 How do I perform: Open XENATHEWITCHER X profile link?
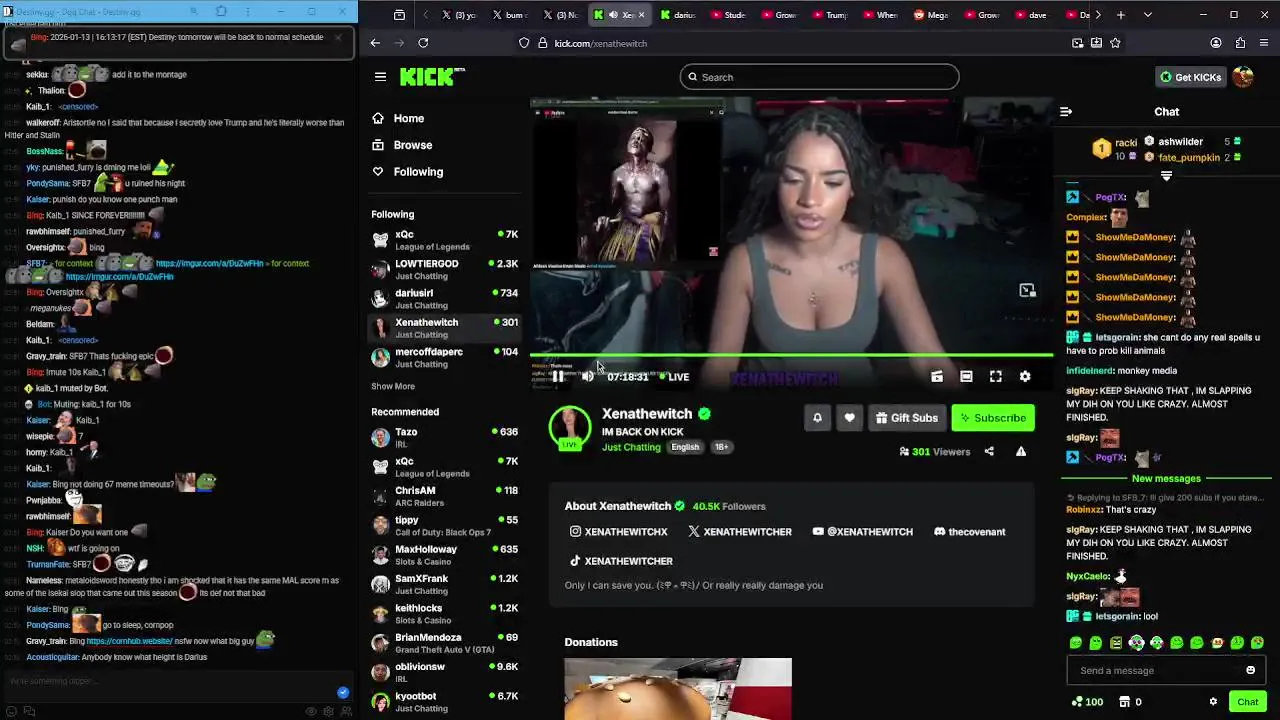tap(740, 532)
